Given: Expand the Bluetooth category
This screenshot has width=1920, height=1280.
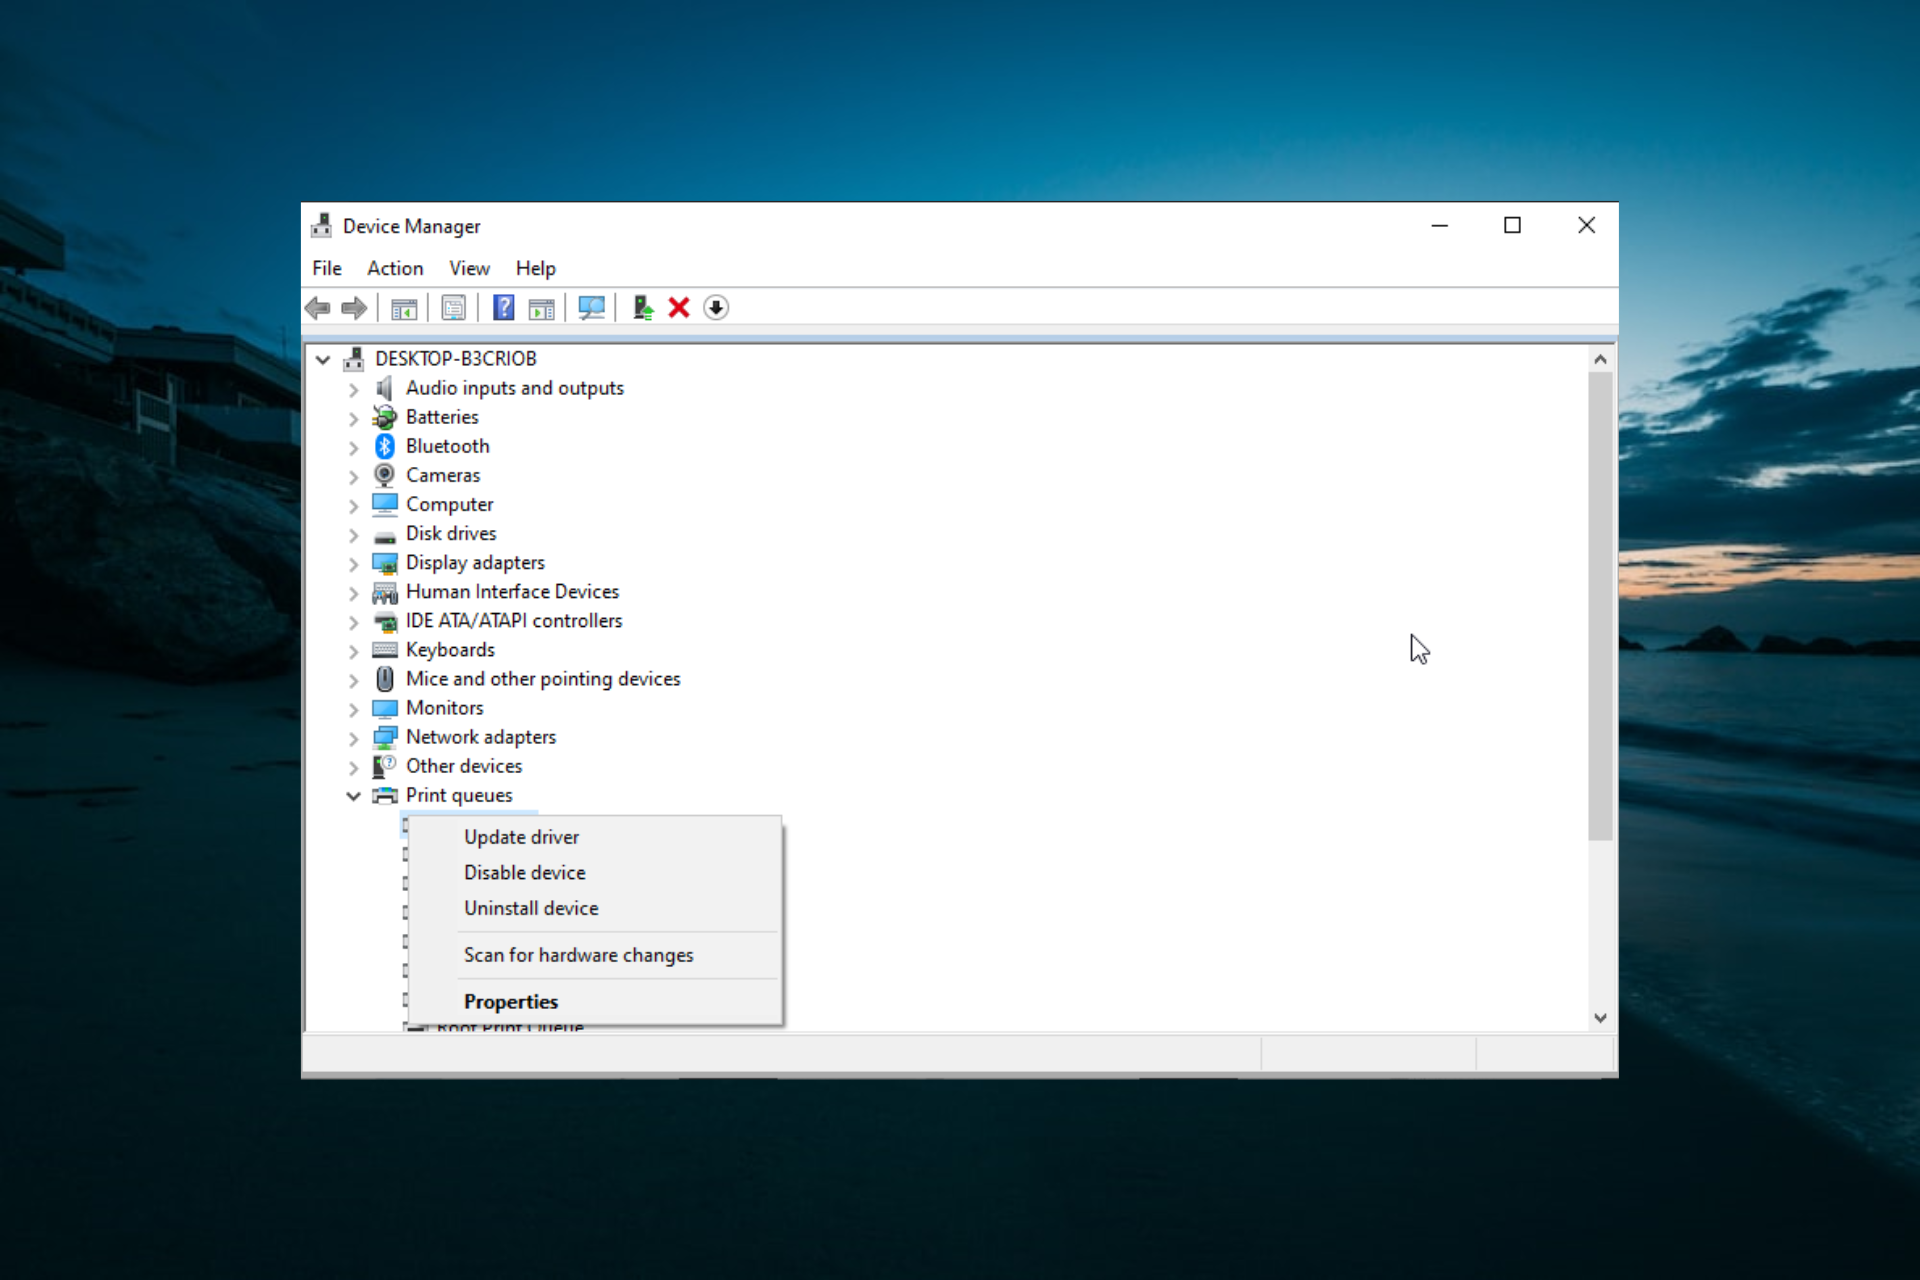Looking at the screenshot, I should (353, 447).
